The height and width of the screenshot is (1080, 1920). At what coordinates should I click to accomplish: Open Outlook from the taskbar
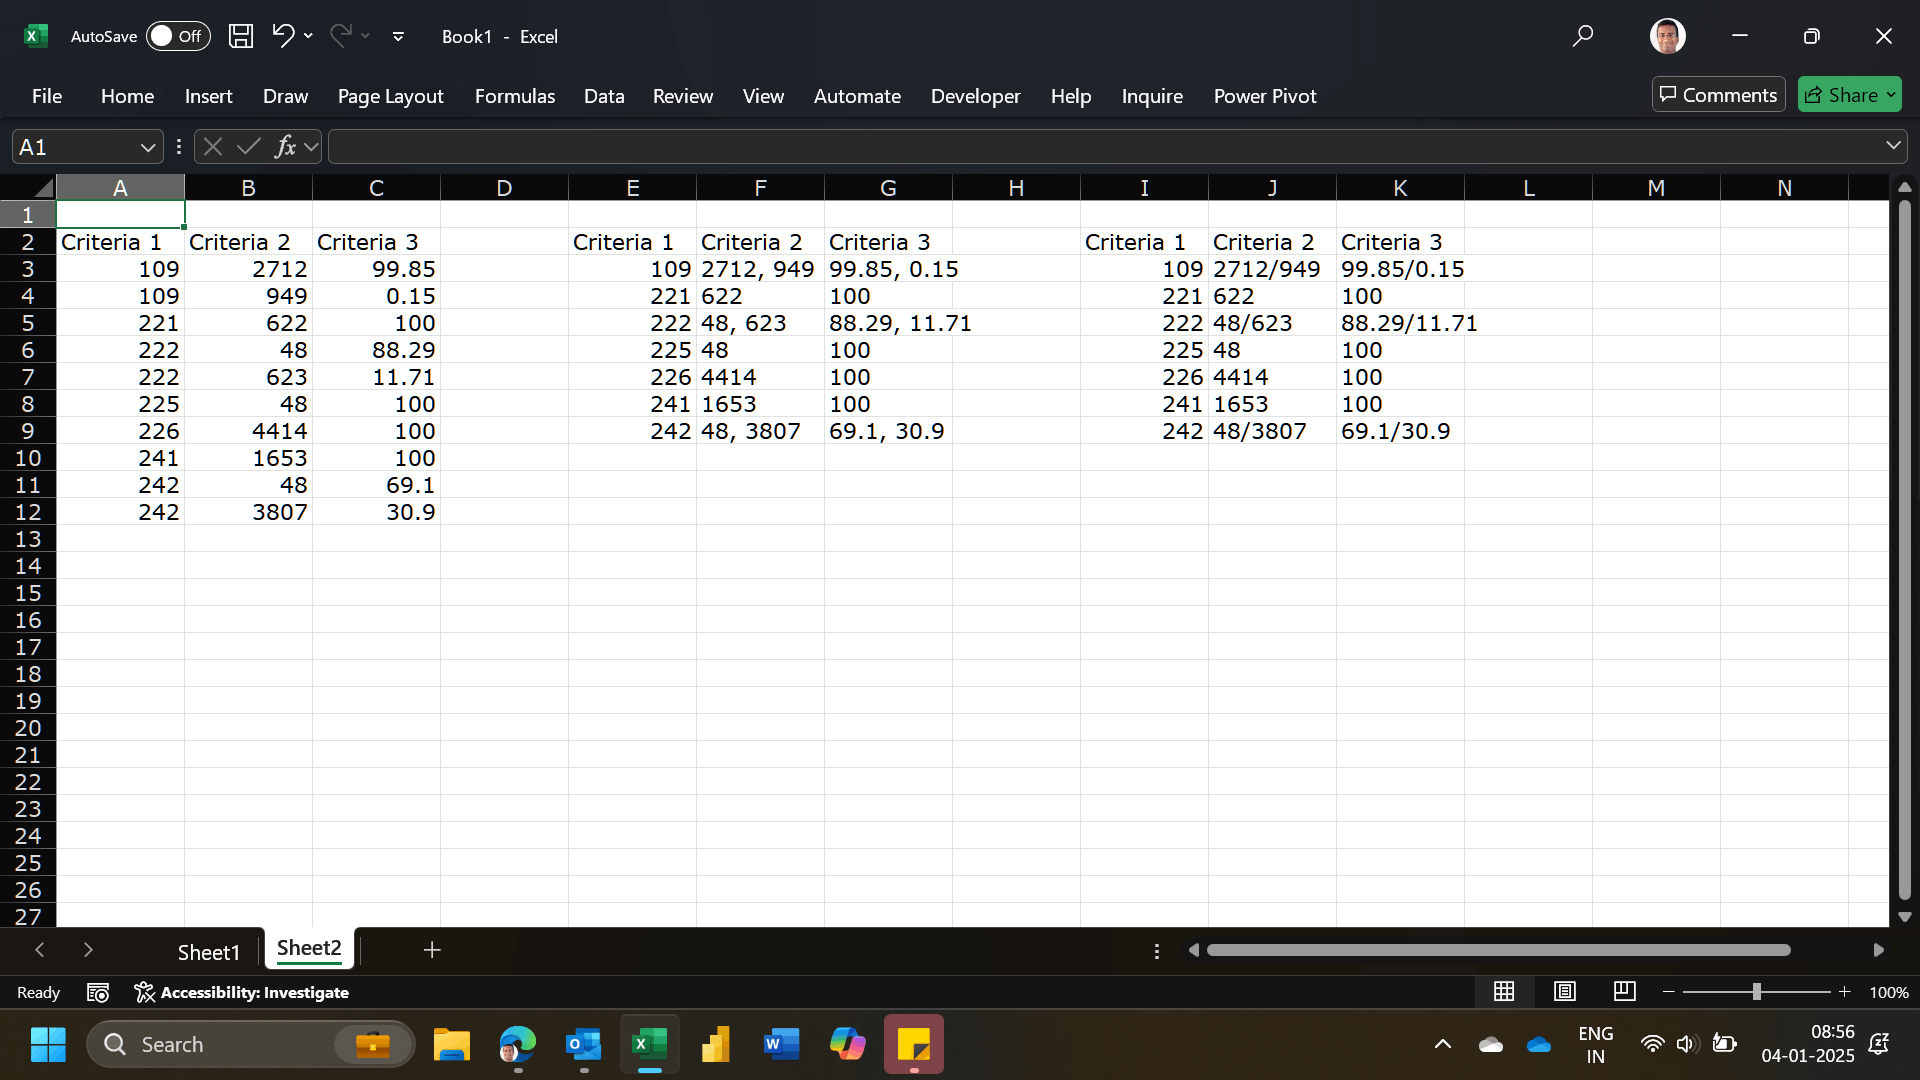coord(584,1045)
